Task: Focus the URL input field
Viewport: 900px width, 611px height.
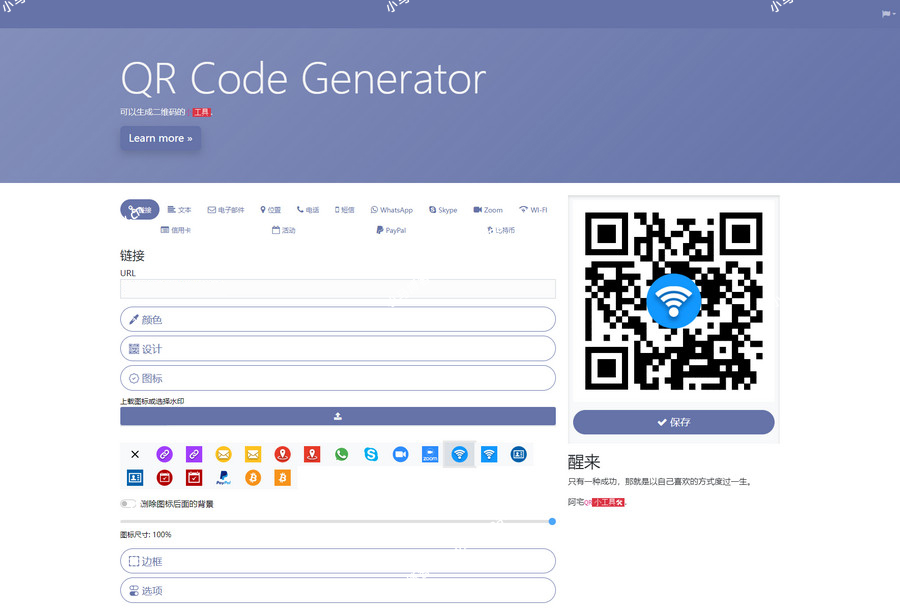Action: pos(338,289)
